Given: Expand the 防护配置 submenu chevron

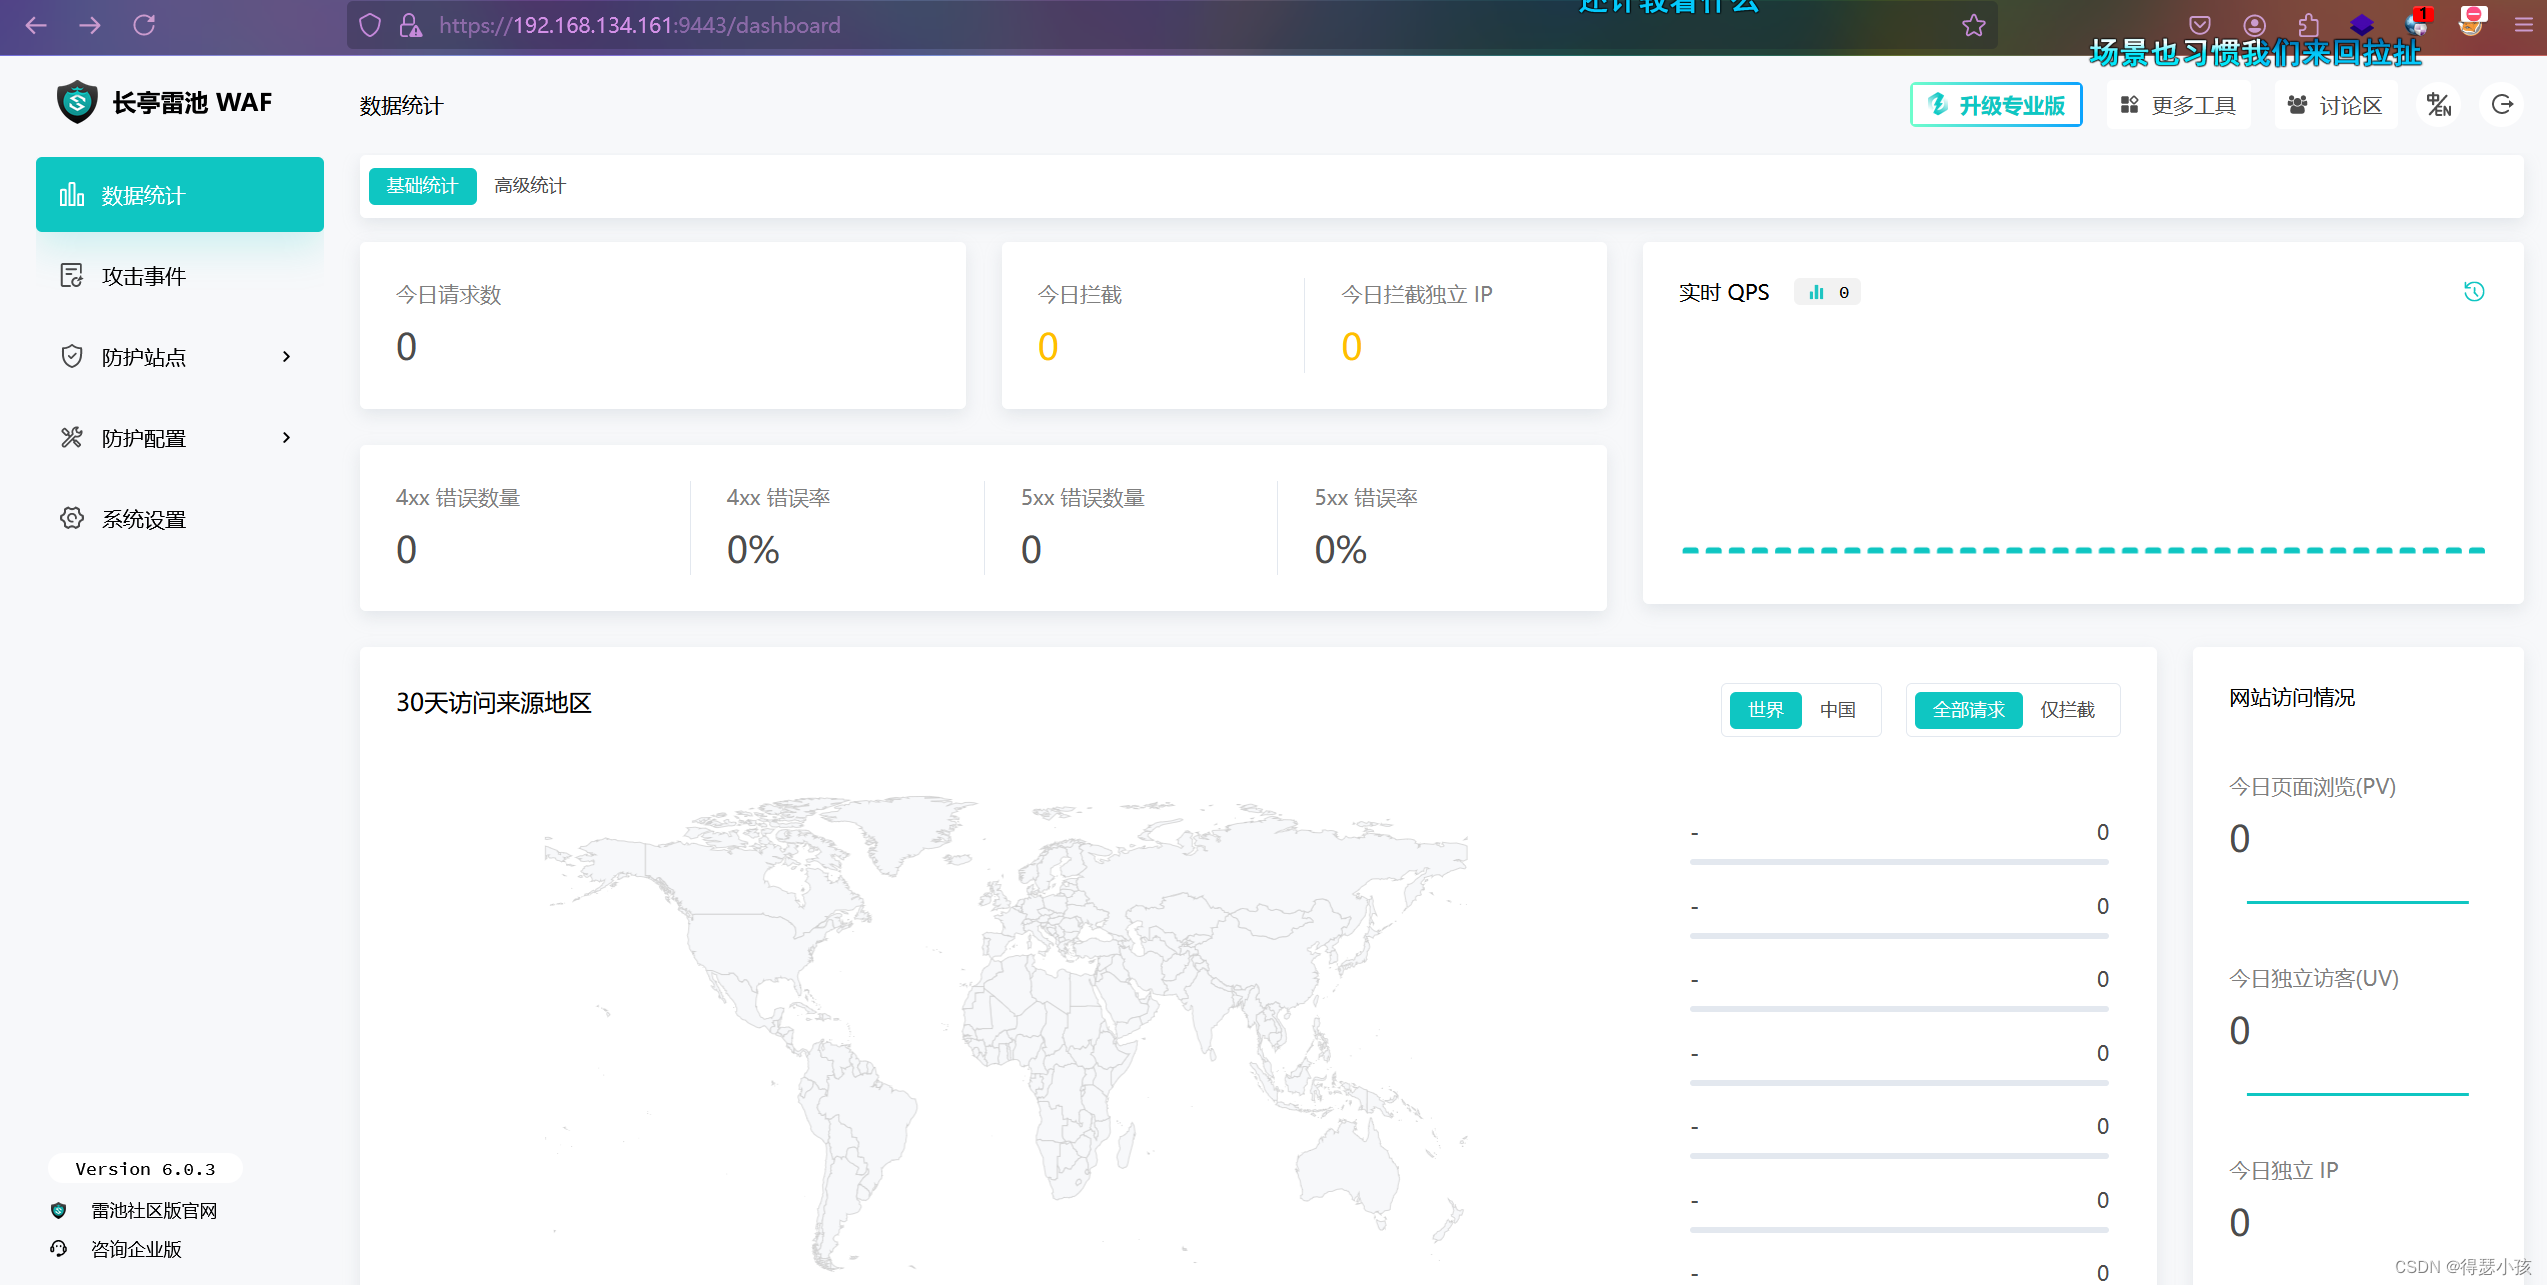Looking at the screenshot, I should click(x=287, y=438).
